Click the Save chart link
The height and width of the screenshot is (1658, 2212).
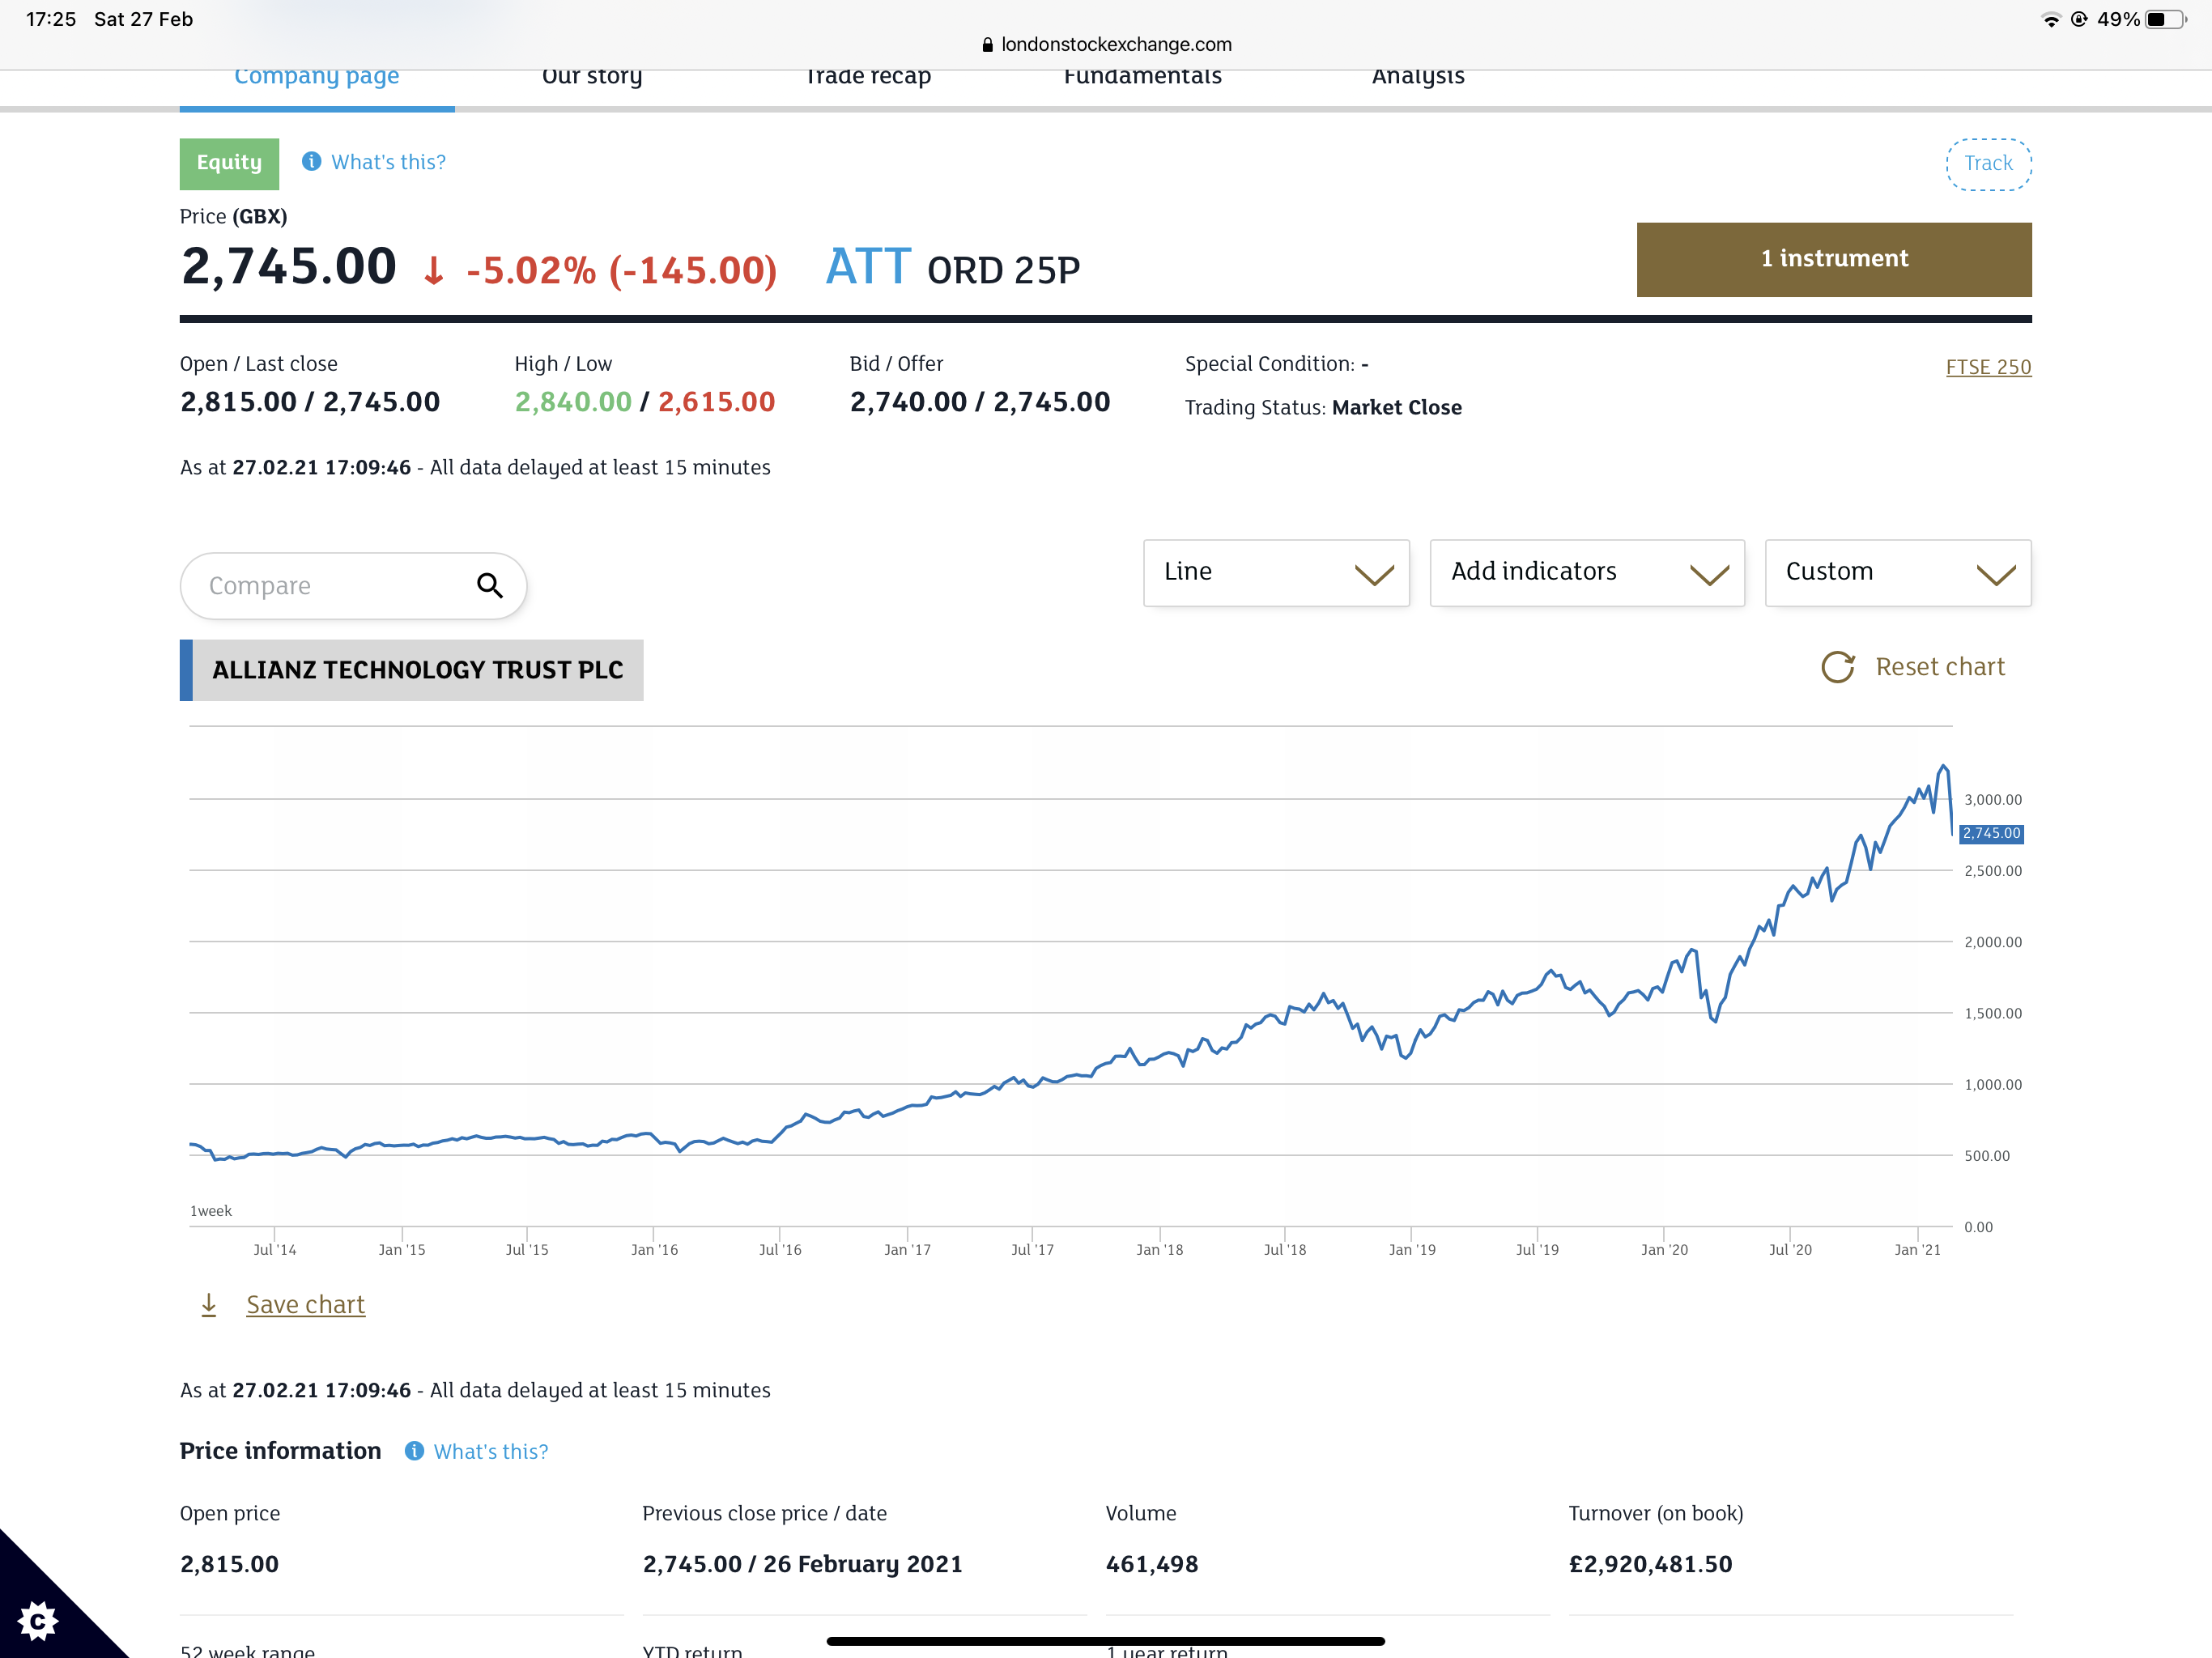point(306,1305)
